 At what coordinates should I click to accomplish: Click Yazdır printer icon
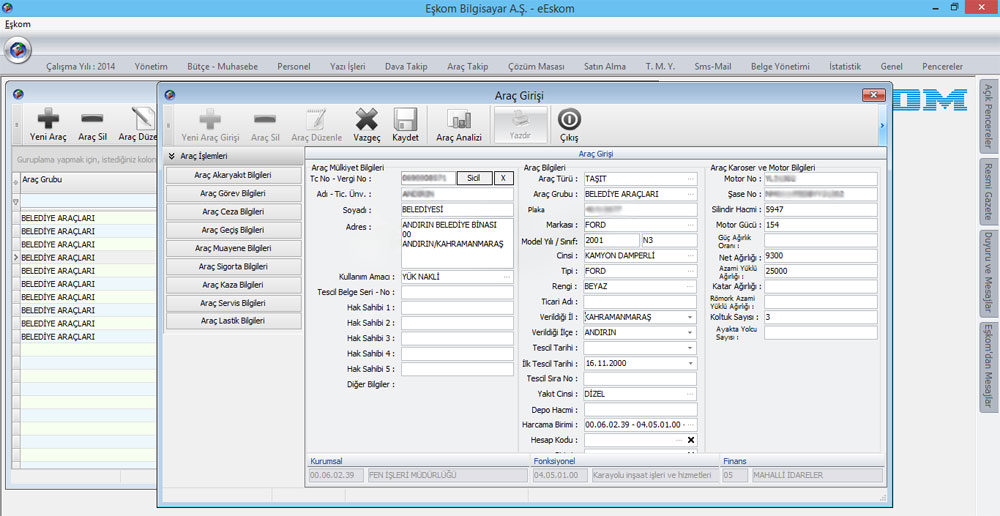(520, 117)
